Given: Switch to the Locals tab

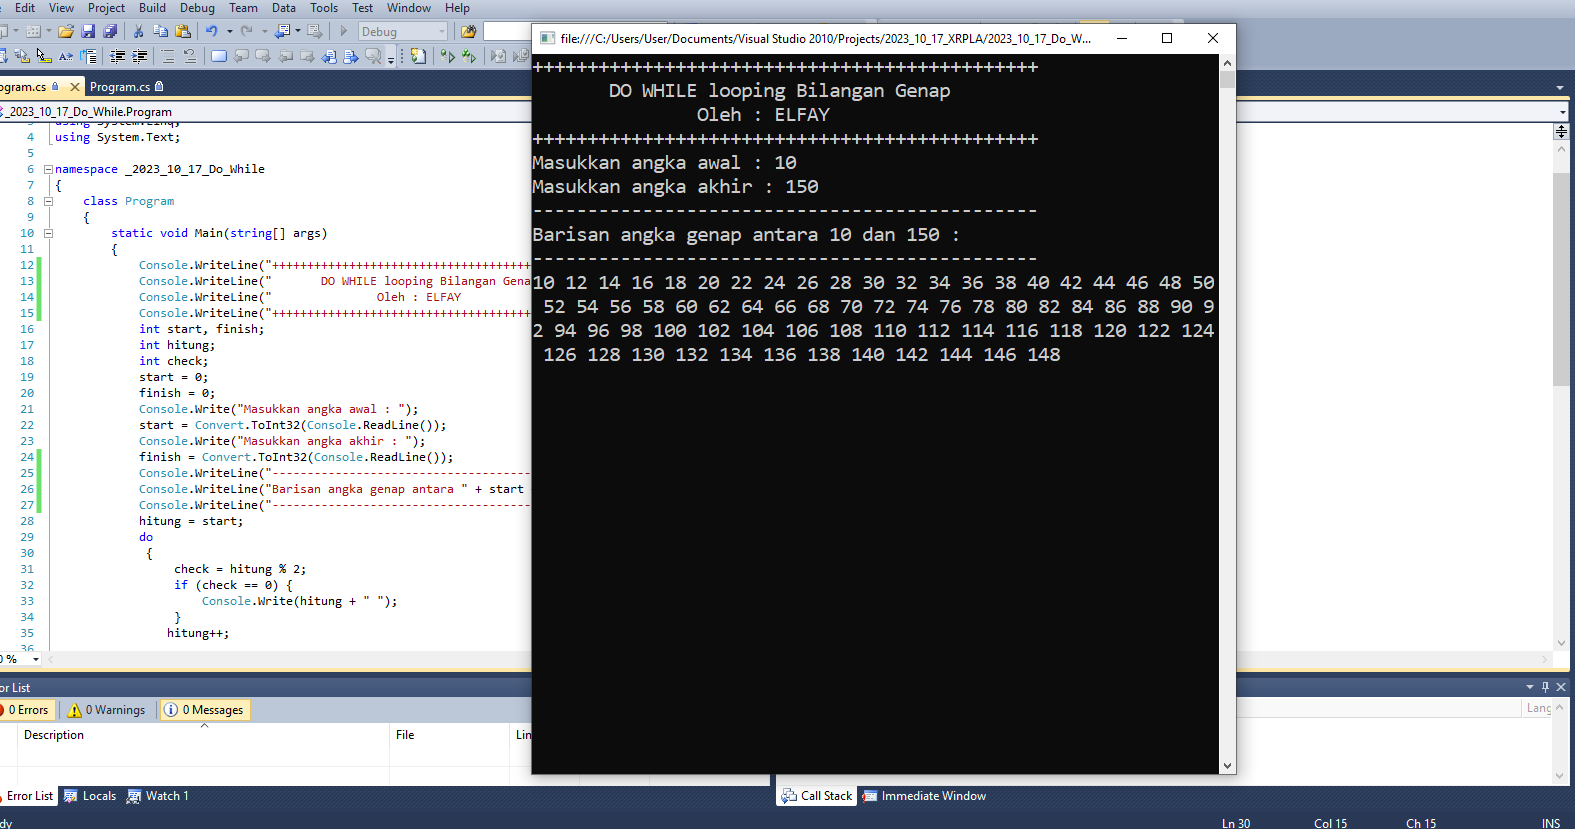Looking at the screenshot, I should click(x=91, y=796).
